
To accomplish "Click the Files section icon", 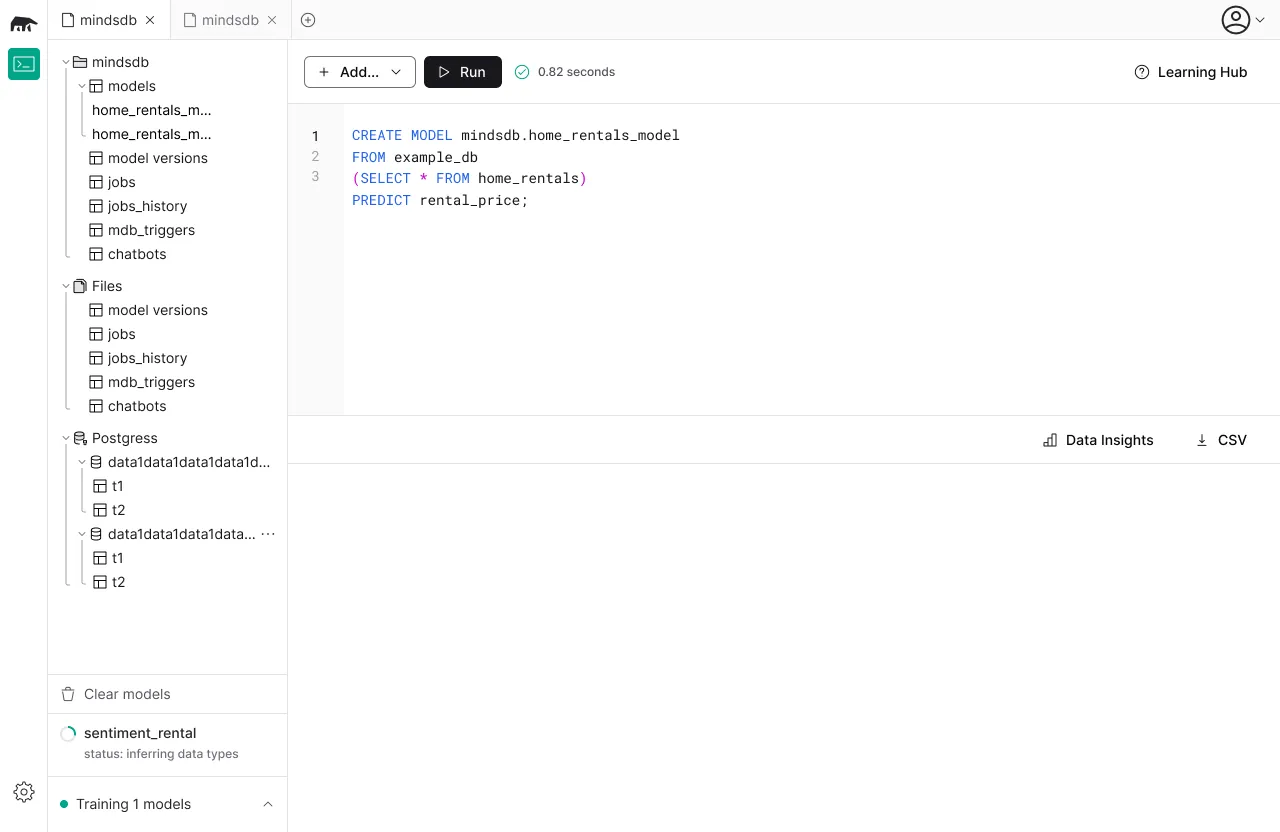I will click(x=81, y=286).
